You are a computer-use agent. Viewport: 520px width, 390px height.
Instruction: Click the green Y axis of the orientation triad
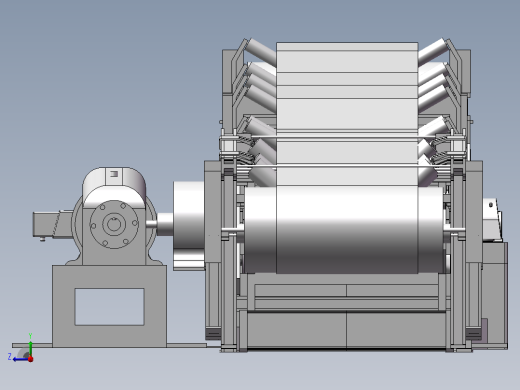pyautogui.click(x=30, y=348)
